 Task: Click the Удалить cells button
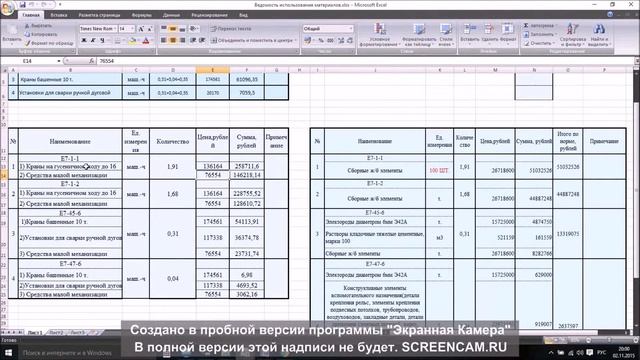(x=489, y=33)
